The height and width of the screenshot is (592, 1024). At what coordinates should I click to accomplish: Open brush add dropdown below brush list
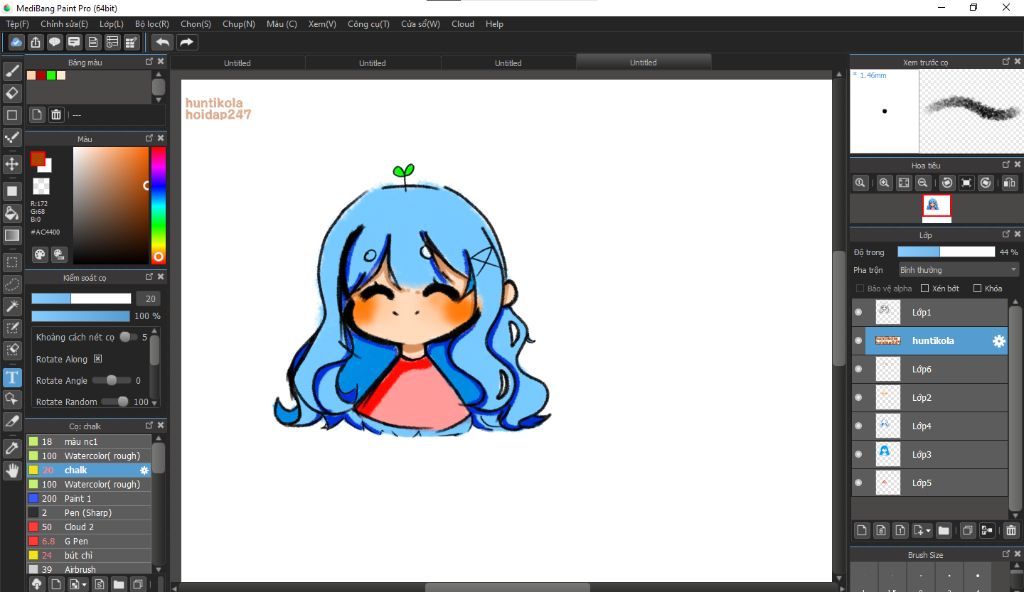tap(77, 584)
